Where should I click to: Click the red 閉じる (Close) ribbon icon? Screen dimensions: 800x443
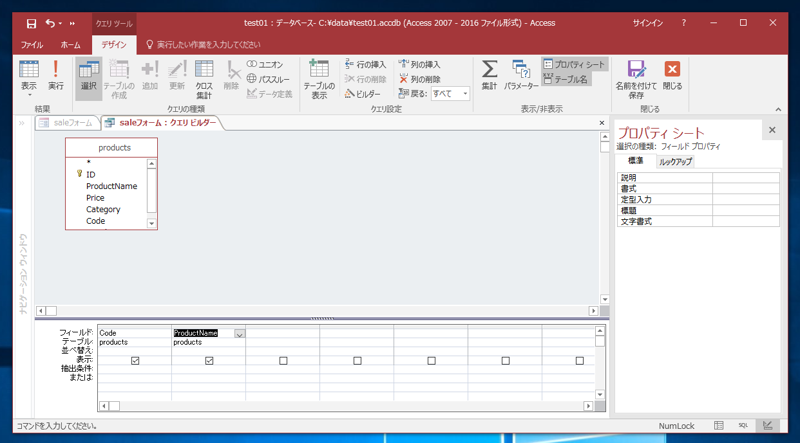pos(673,73)
